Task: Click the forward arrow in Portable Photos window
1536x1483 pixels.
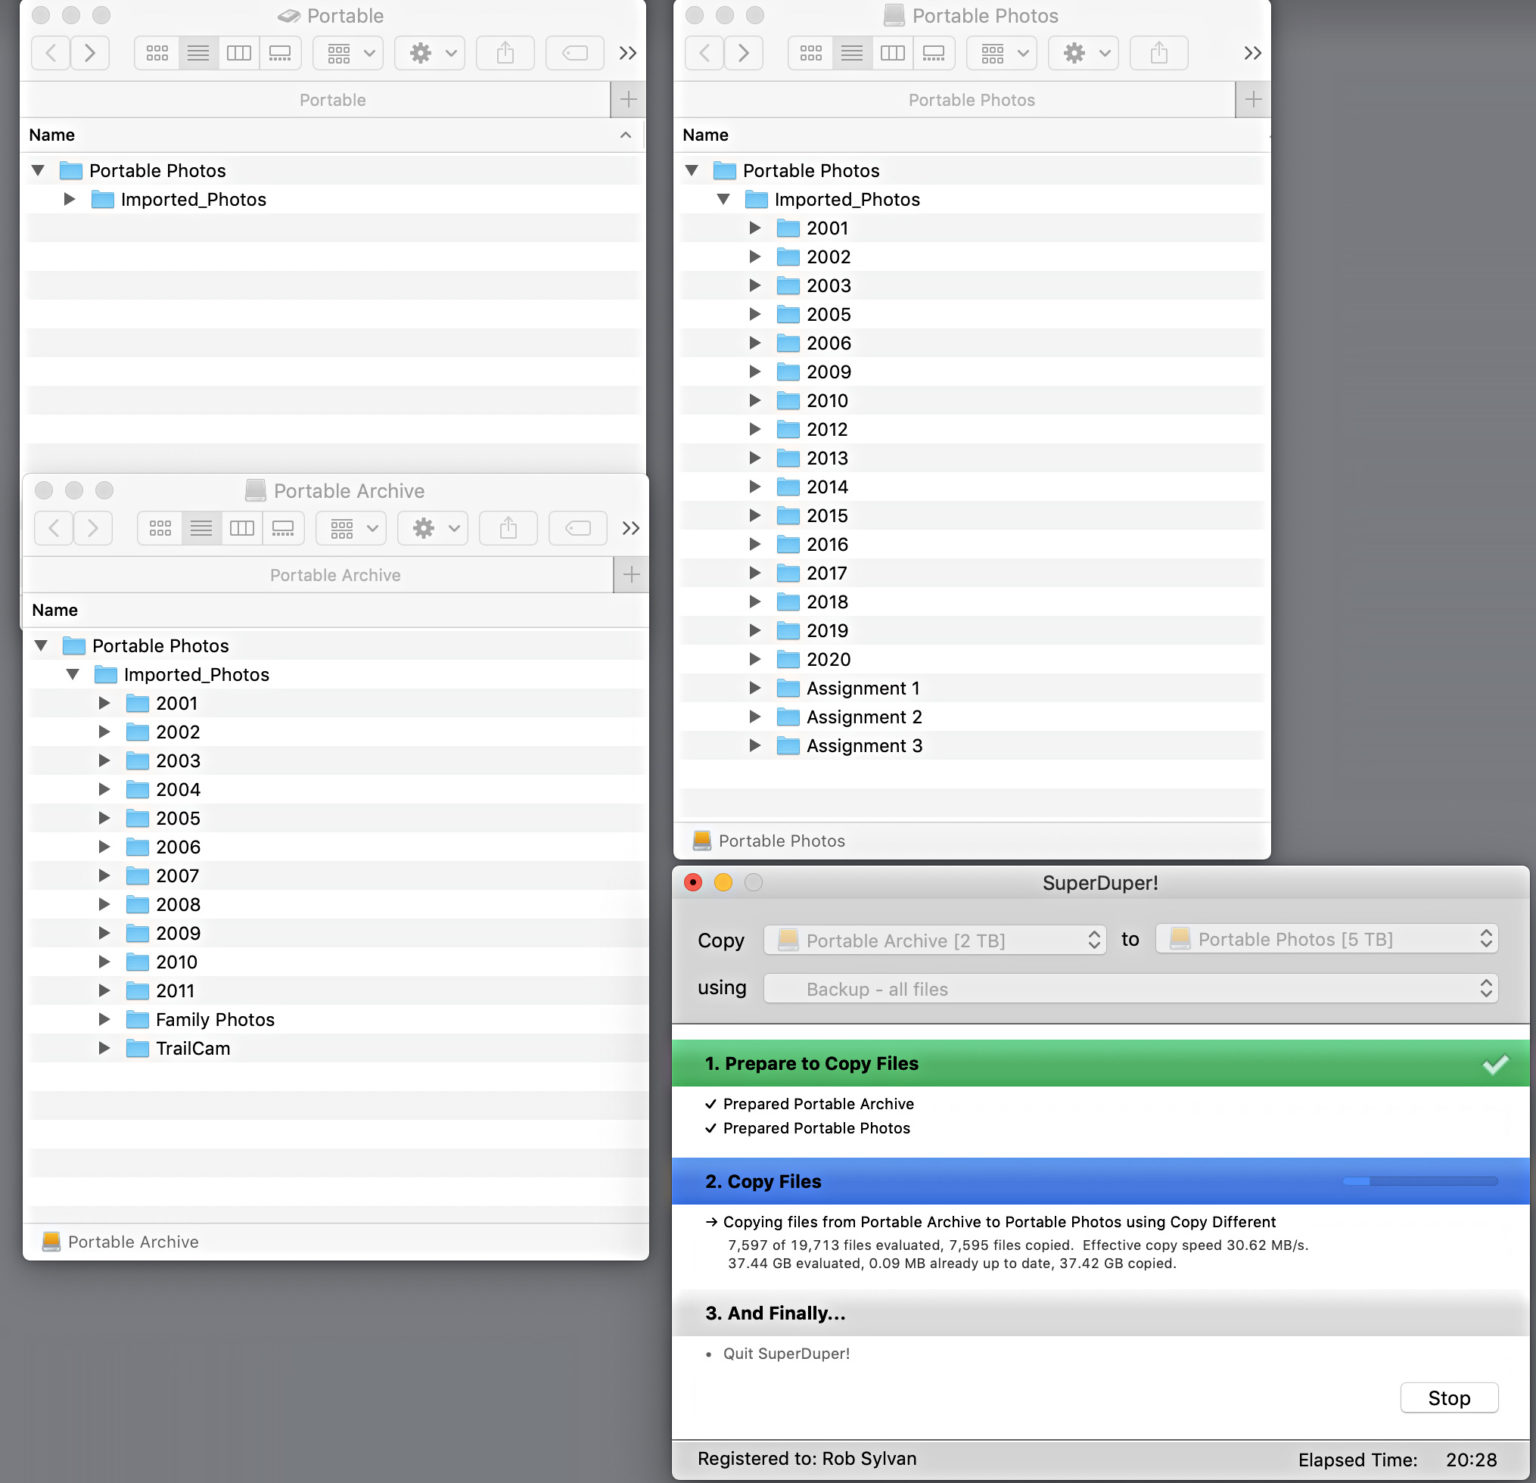Action: pos(744,53)
